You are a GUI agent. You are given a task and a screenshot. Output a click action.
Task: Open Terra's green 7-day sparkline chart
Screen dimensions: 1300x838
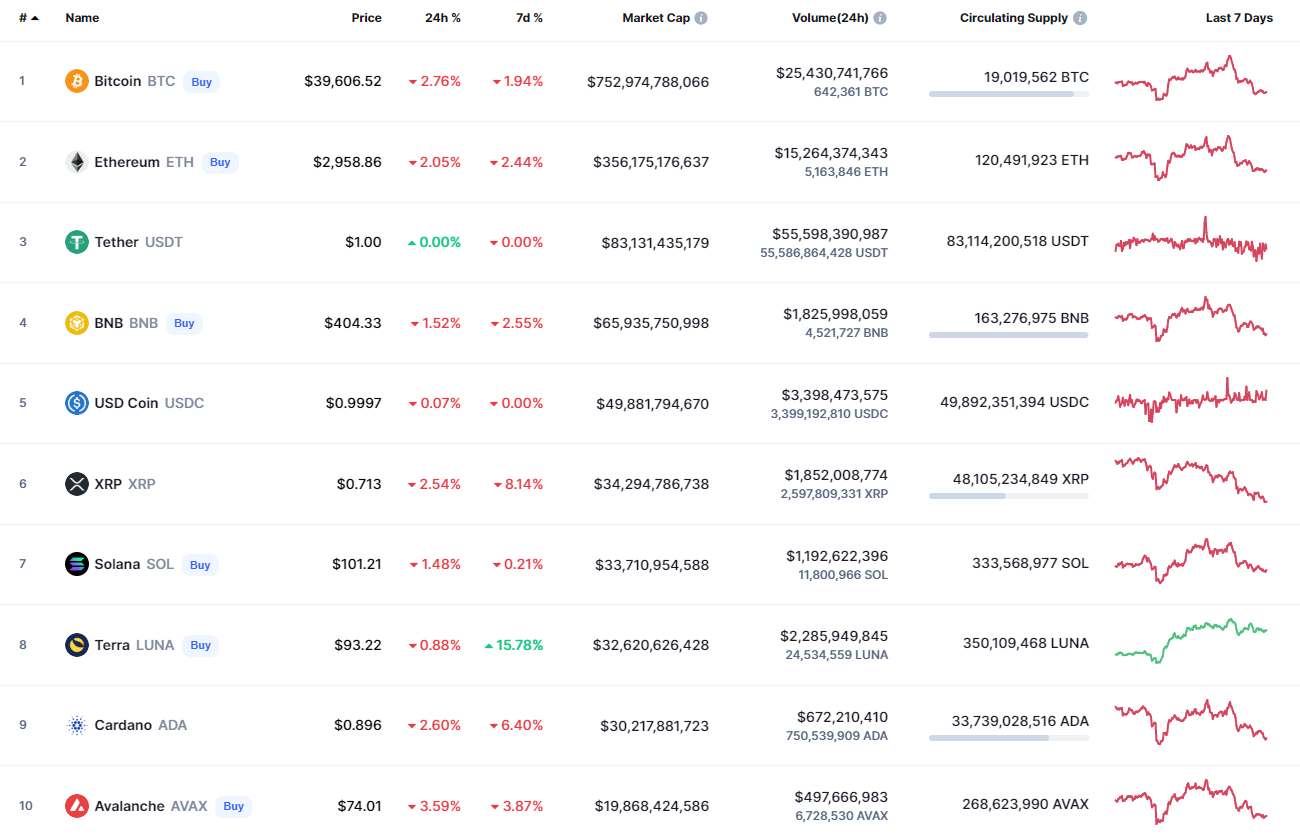(1190, 640)
